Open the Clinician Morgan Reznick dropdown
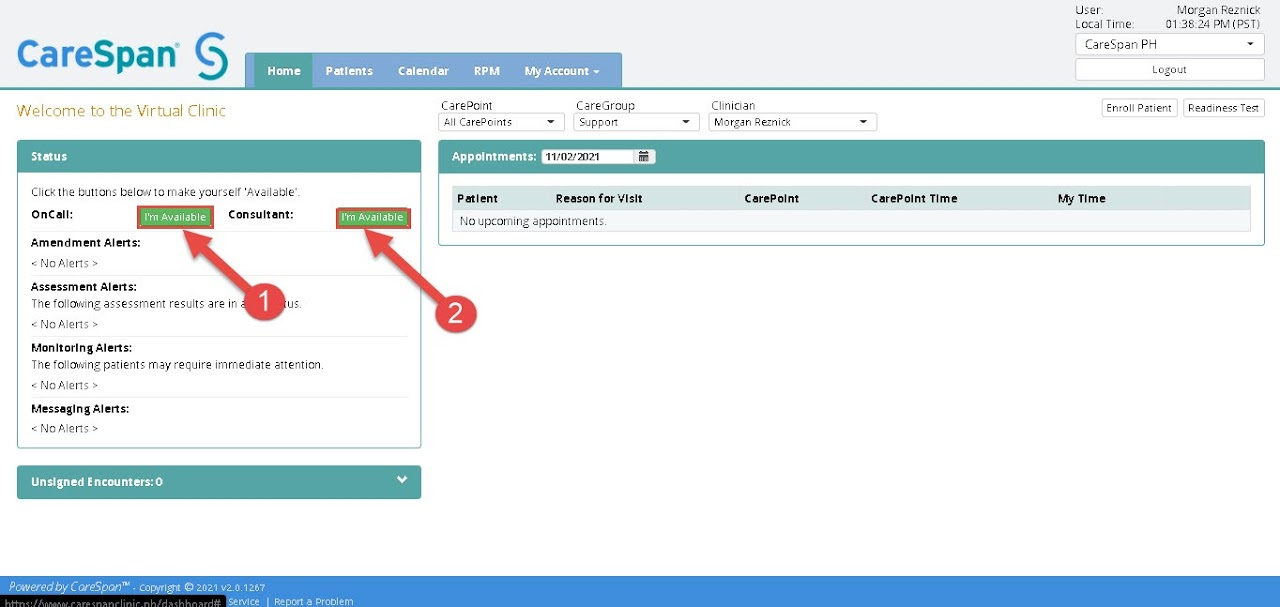 pos(793,122)
